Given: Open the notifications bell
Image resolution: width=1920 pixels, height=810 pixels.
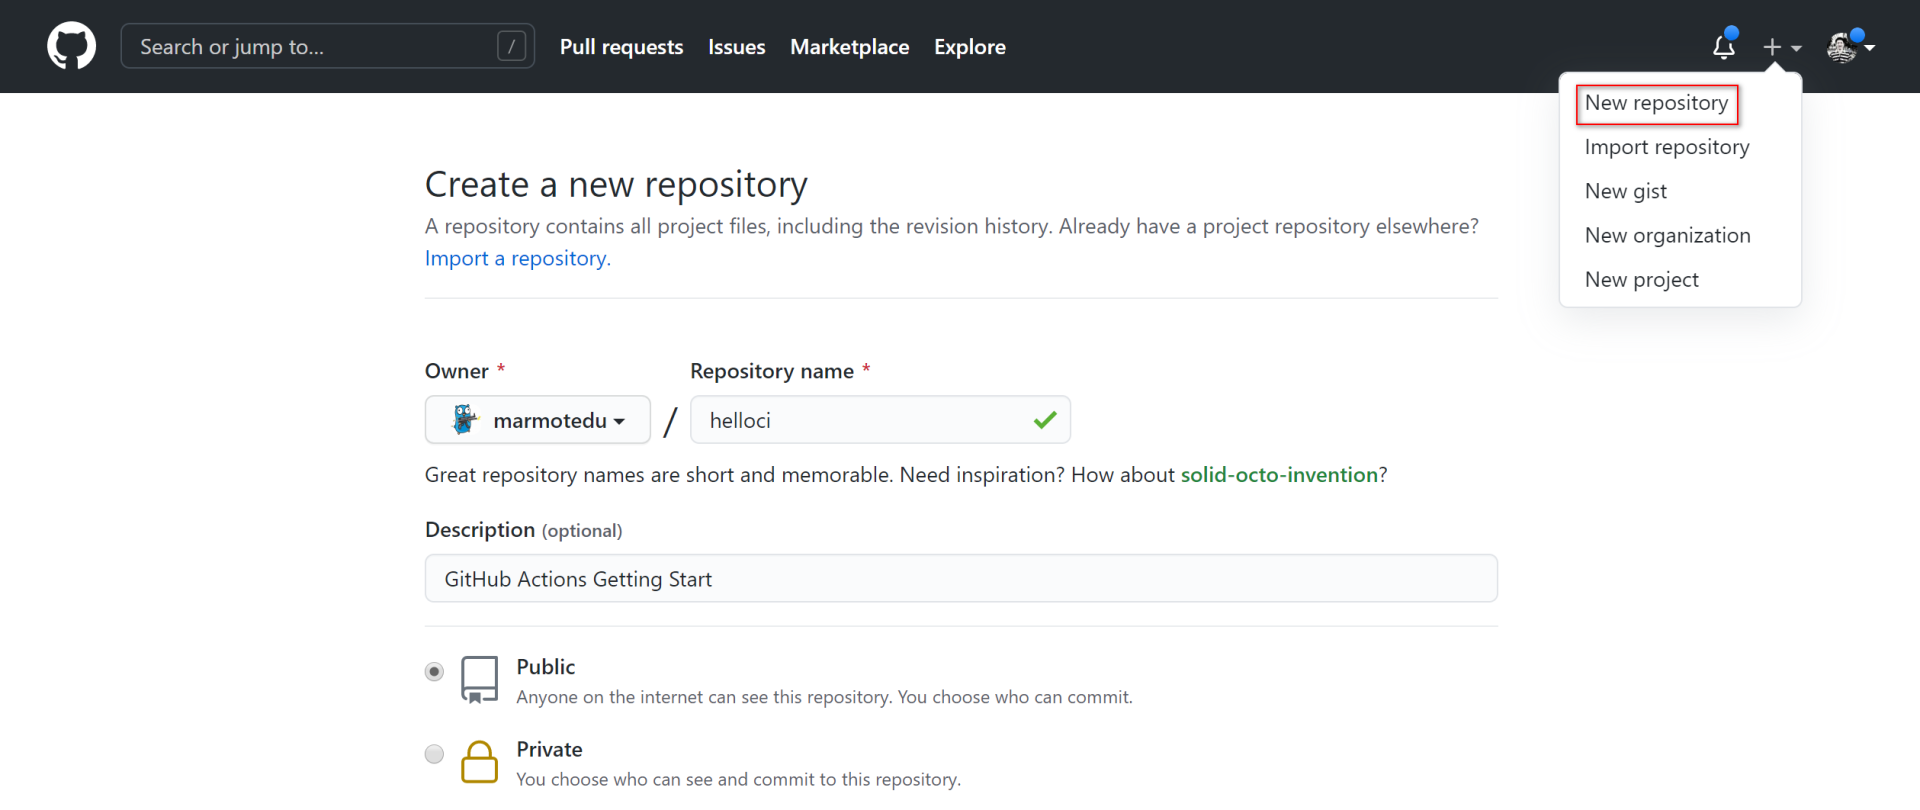Looking at the screenshot, I should click(x=1723, y=47).
